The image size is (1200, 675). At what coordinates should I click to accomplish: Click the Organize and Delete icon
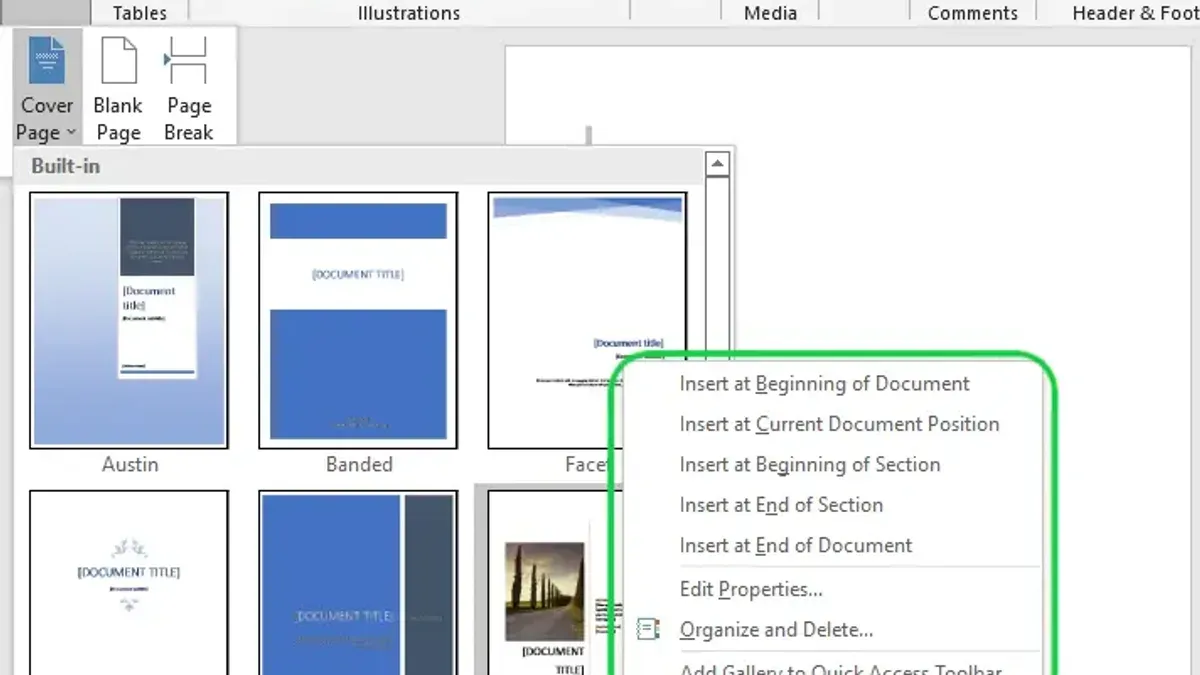coord(648,629)
